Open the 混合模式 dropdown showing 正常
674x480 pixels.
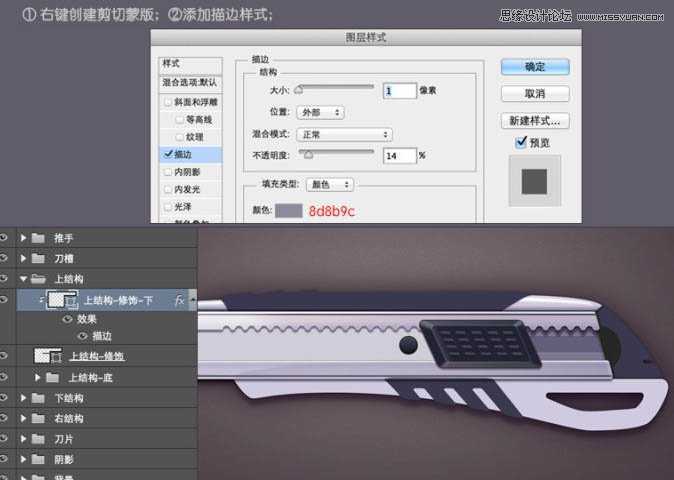(344, 135)
